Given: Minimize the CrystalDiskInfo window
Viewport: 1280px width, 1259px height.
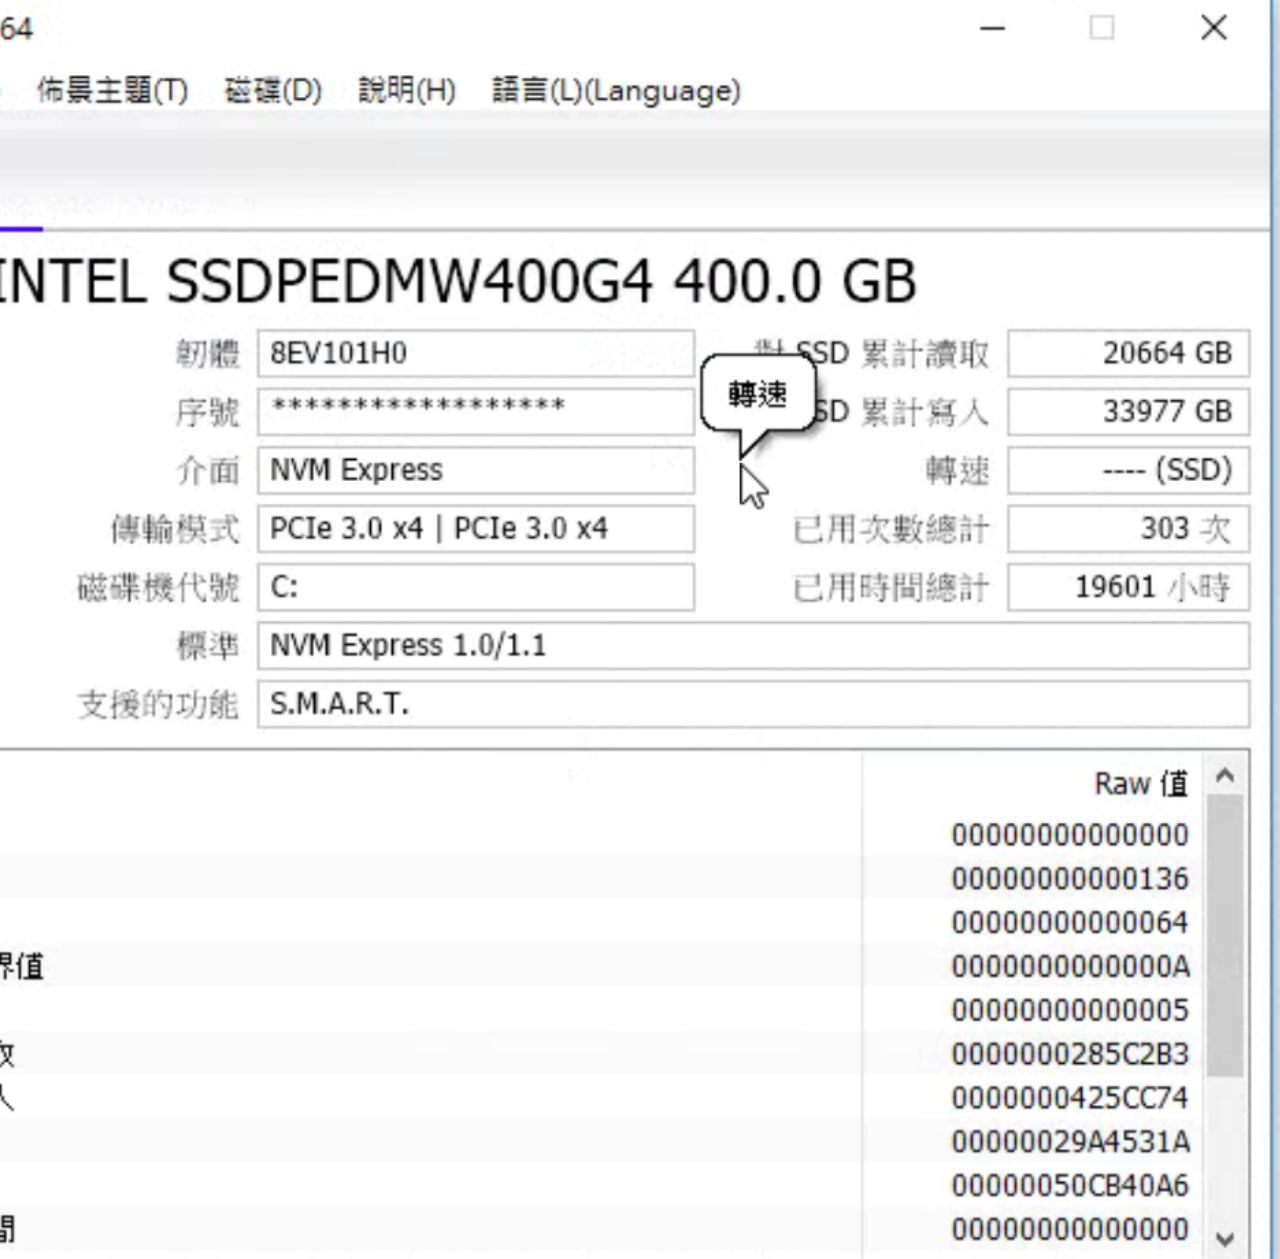Looking at the screenshot, I should click(x=992, y=28).
